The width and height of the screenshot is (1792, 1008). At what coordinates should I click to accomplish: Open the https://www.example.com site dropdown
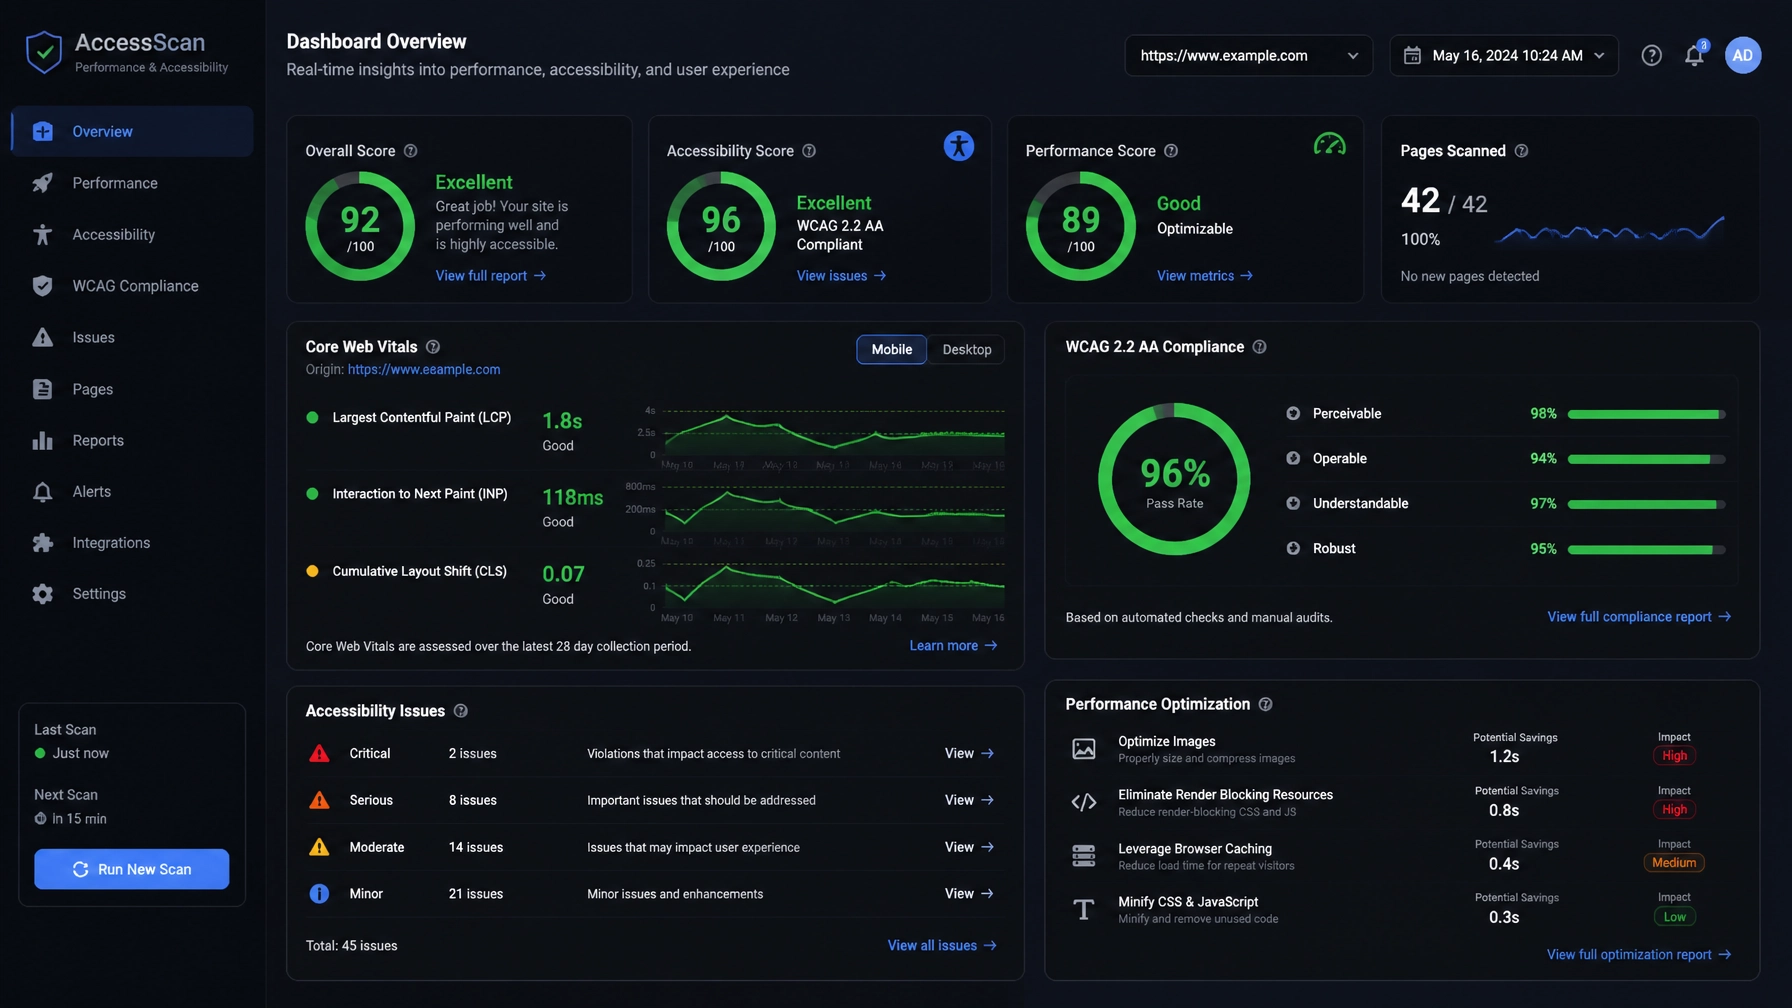coord(1248,56)
